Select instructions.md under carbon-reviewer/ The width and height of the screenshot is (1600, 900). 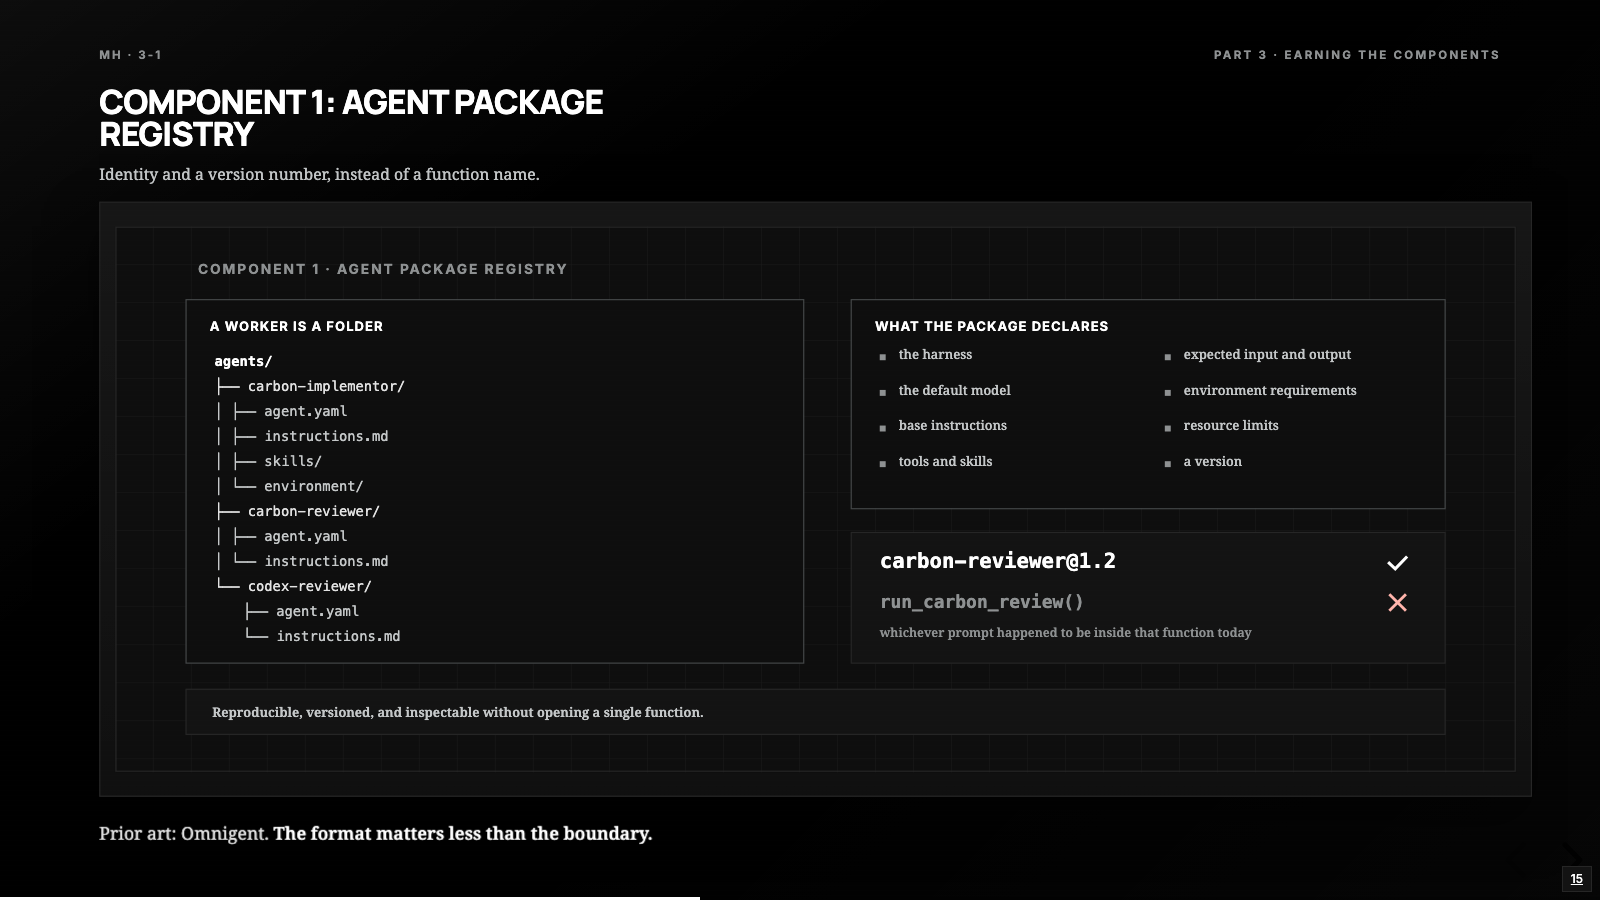(326, 561)
